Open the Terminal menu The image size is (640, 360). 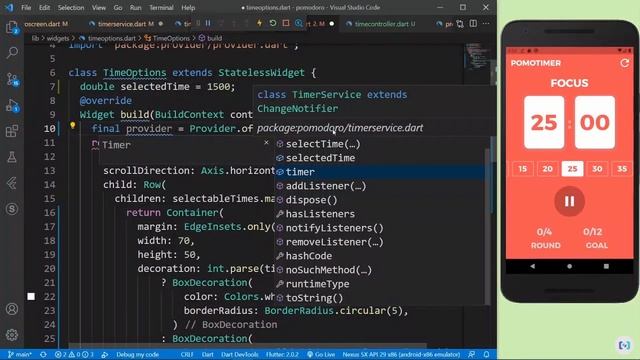pos(161,7)
